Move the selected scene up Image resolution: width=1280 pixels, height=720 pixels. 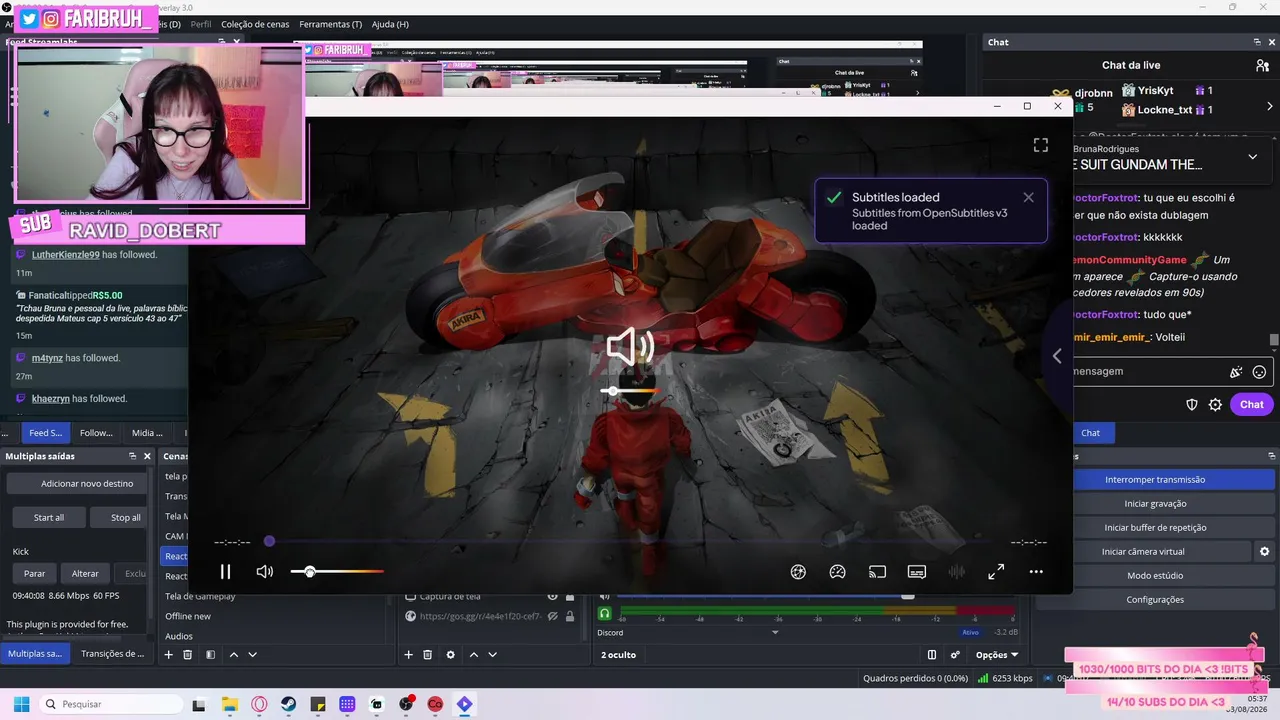click(234, 655)
